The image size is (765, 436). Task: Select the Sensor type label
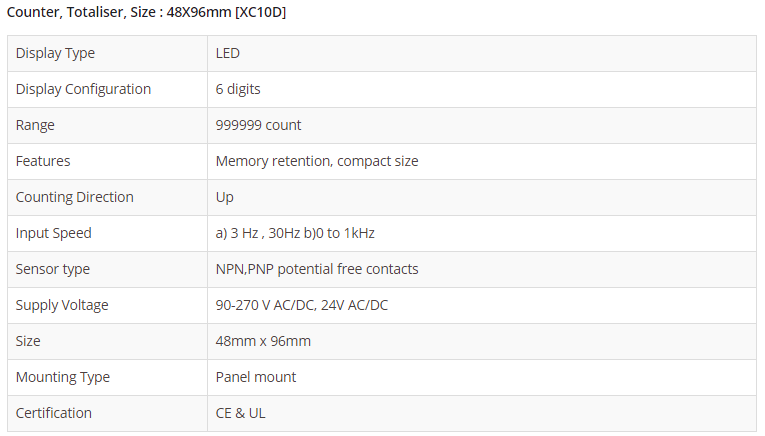click(x=52, y=269)
